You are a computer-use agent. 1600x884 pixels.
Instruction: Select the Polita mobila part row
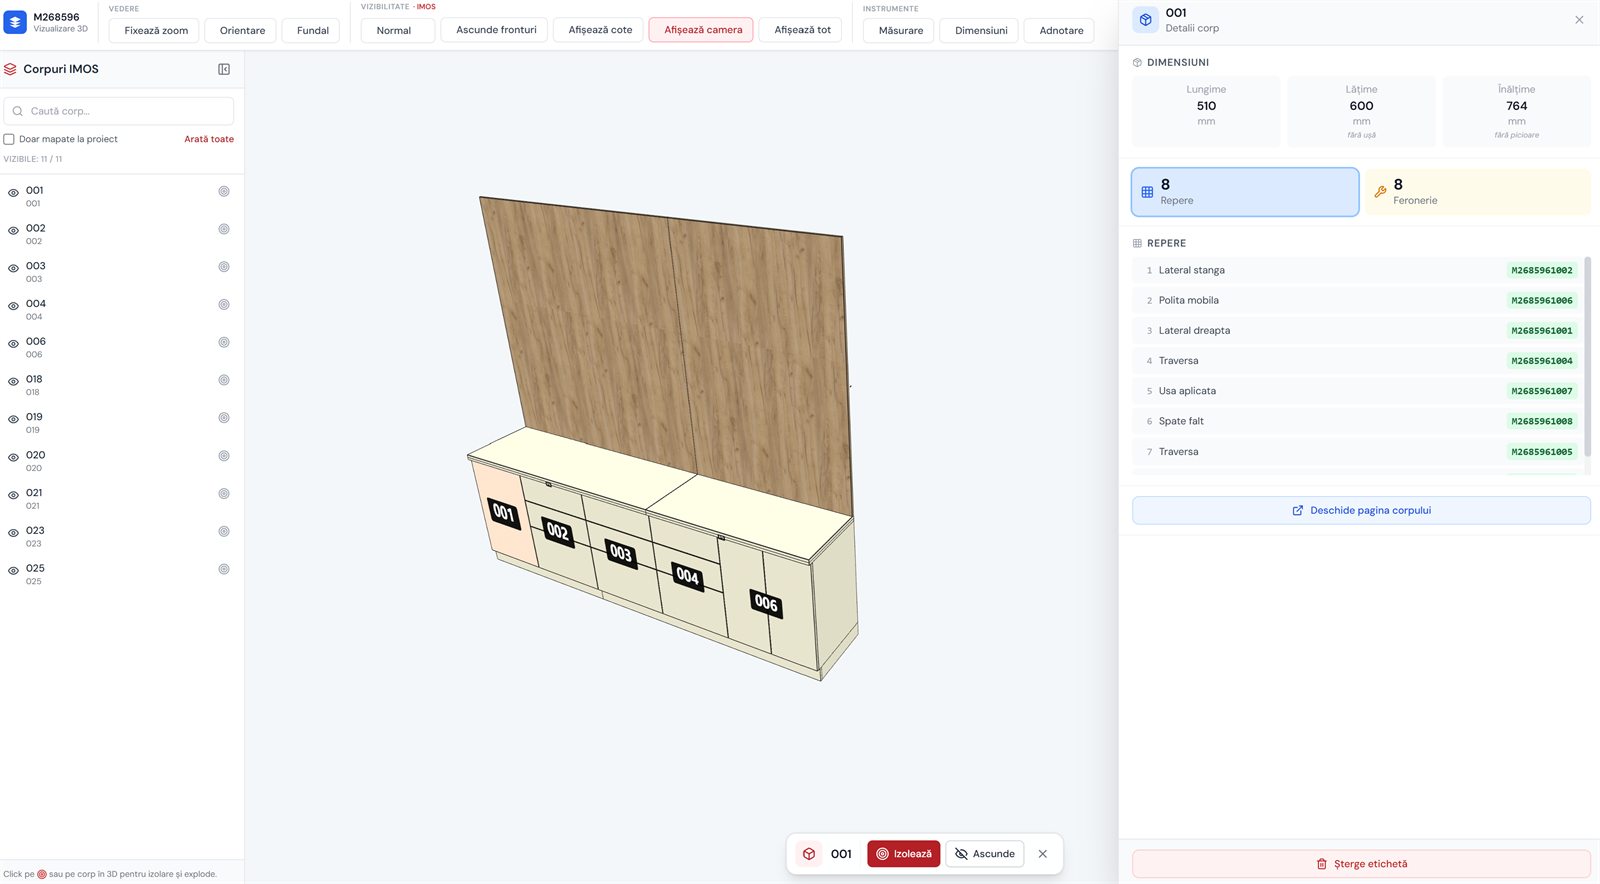coord(1356,300)
